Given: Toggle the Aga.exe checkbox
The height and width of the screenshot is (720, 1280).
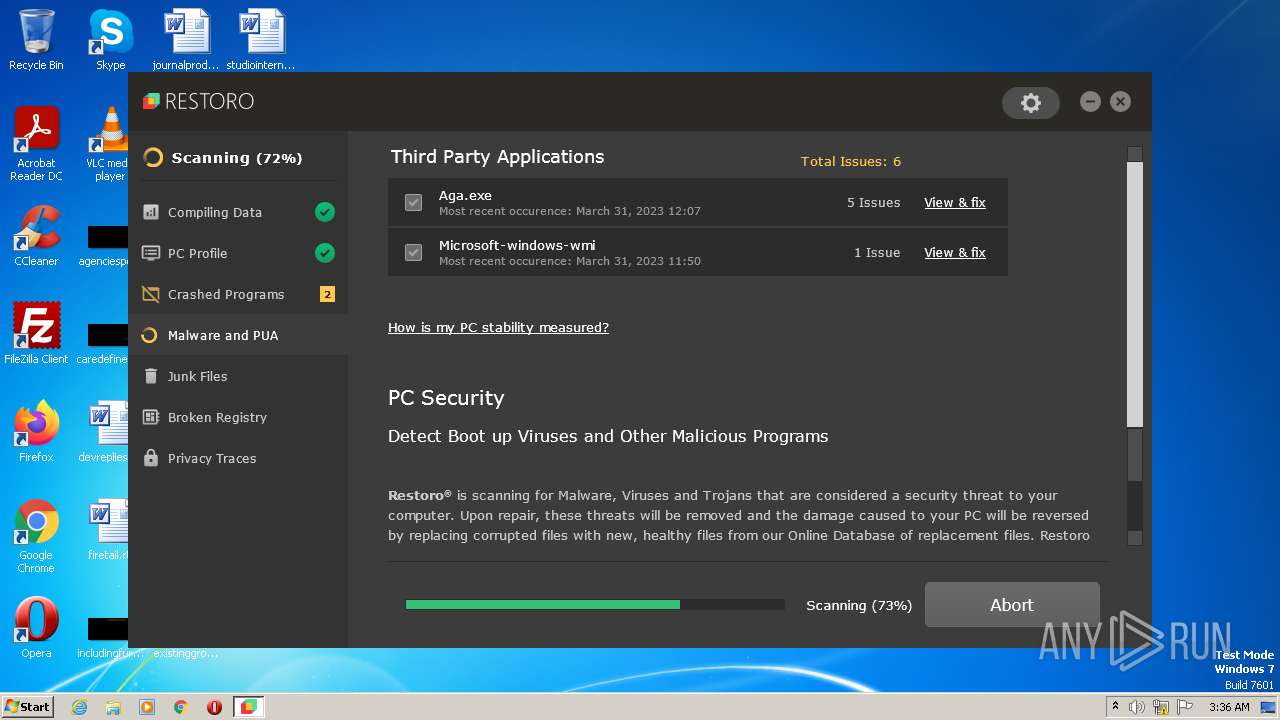Looking at the screenshot, I should 413,203.
